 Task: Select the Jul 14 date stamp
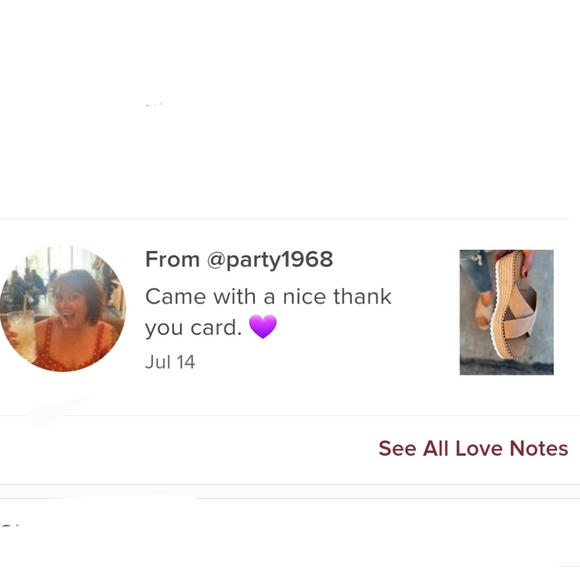coord(170,362)
